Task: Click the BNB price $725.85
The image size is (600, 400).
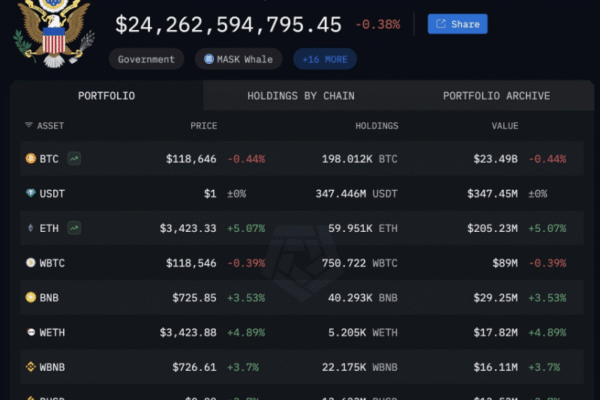Action: [194, 298]
